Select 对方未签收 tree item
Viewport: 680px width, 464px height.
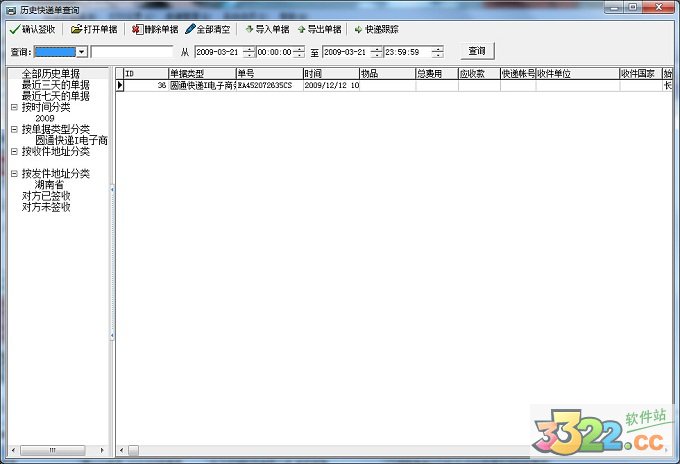click(46, 207)
